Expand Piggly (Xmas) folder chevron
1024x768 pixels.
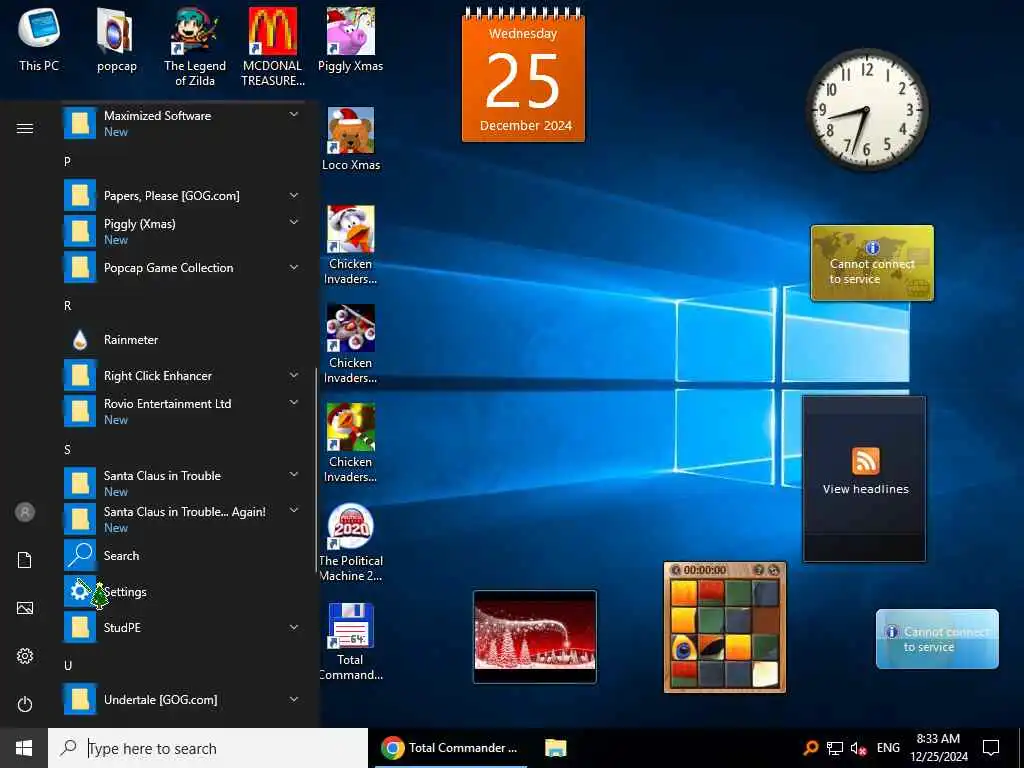[x=294, y=222]
